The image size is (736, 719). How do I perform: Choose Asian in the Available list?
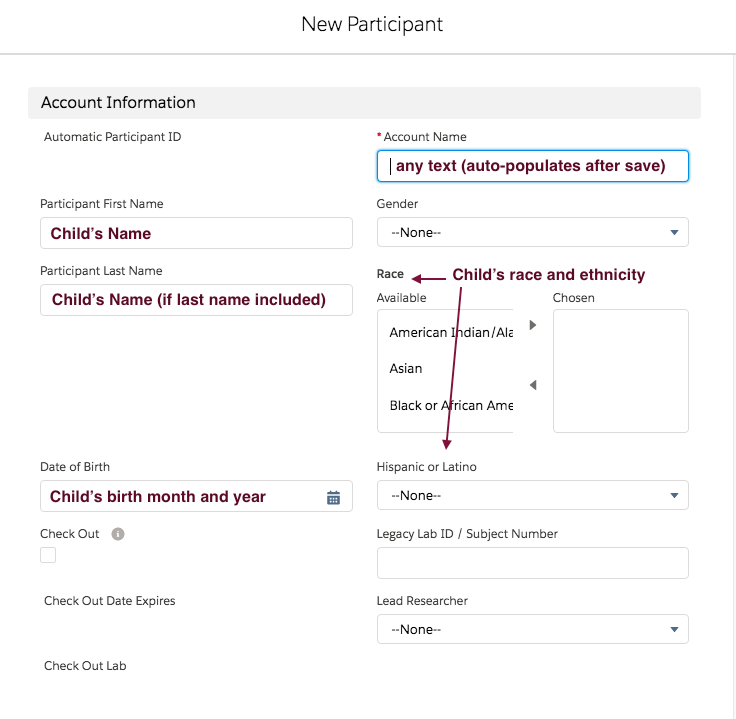[406, 368]
